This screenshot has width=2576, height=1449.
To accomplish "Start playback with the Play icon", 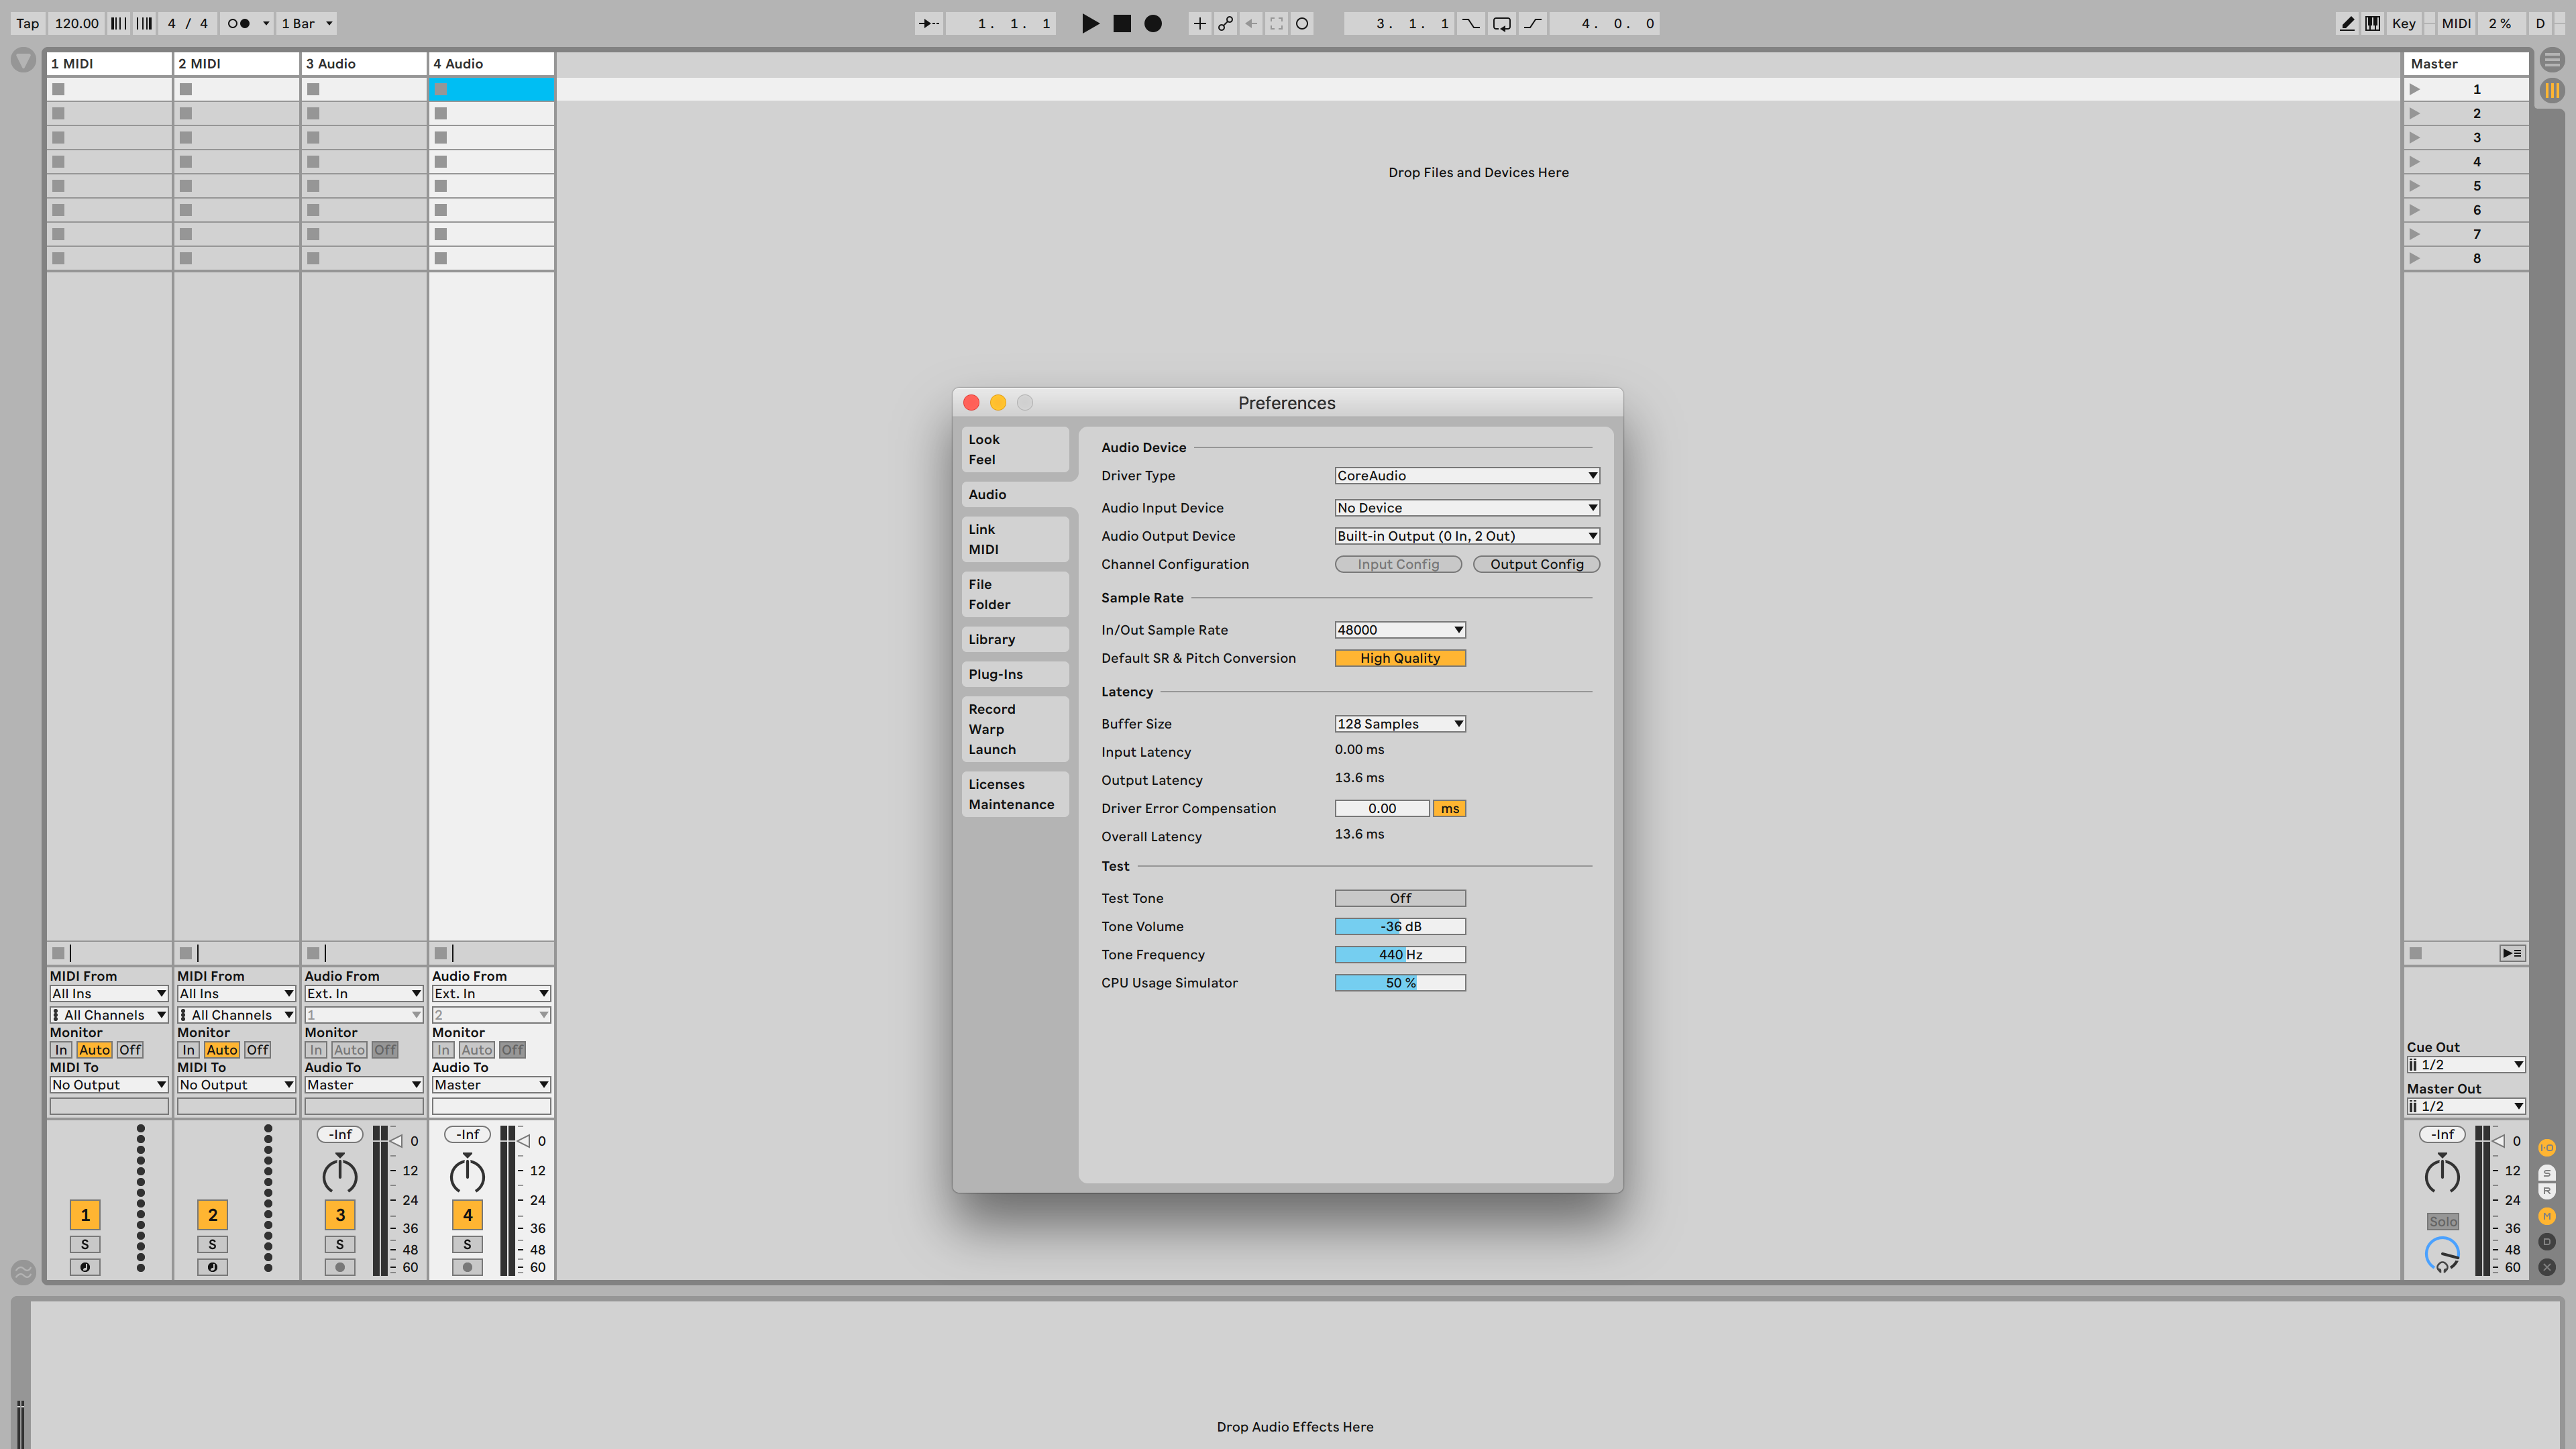I will (x=1090, y=23).
